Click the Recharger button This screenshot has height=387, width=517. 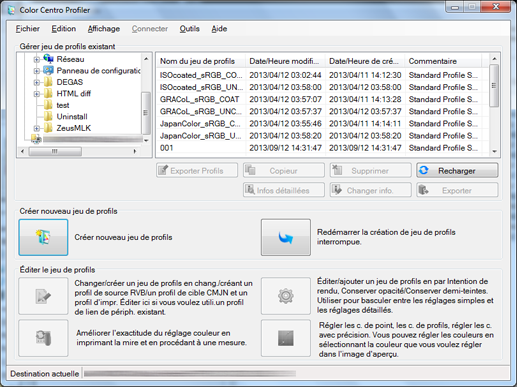click(x=457, y=170)
